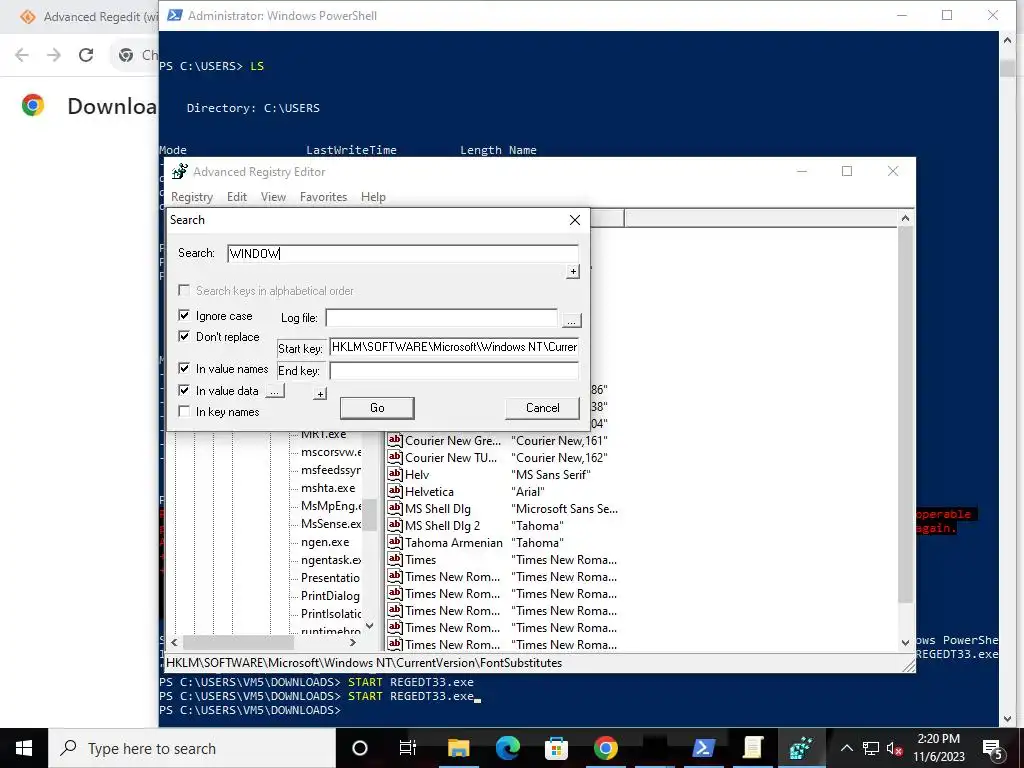Screen dimensions: 1024x768
Task: Uncheck In value data
Action: point(184,391)
